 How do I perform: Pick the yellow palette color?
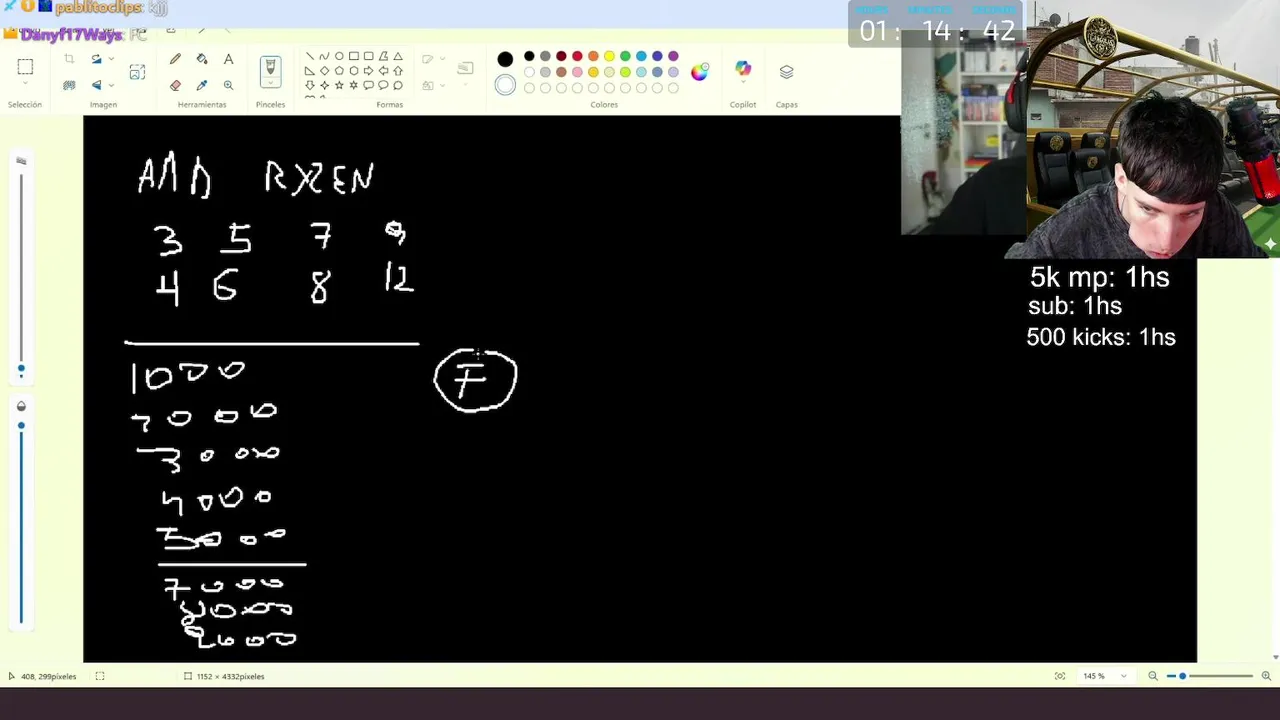pyautogui.click(x=609, y=56)
